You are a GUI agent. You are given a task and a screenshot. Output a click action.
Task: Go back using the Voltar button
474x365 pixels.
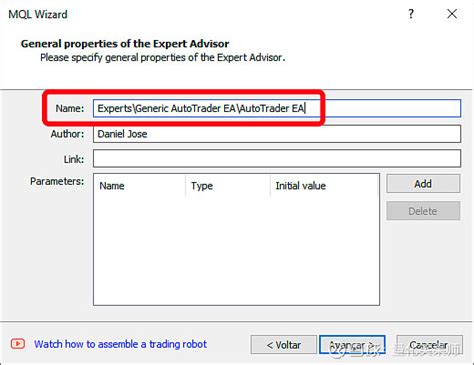pyautogui.click(x=284, y=345)
